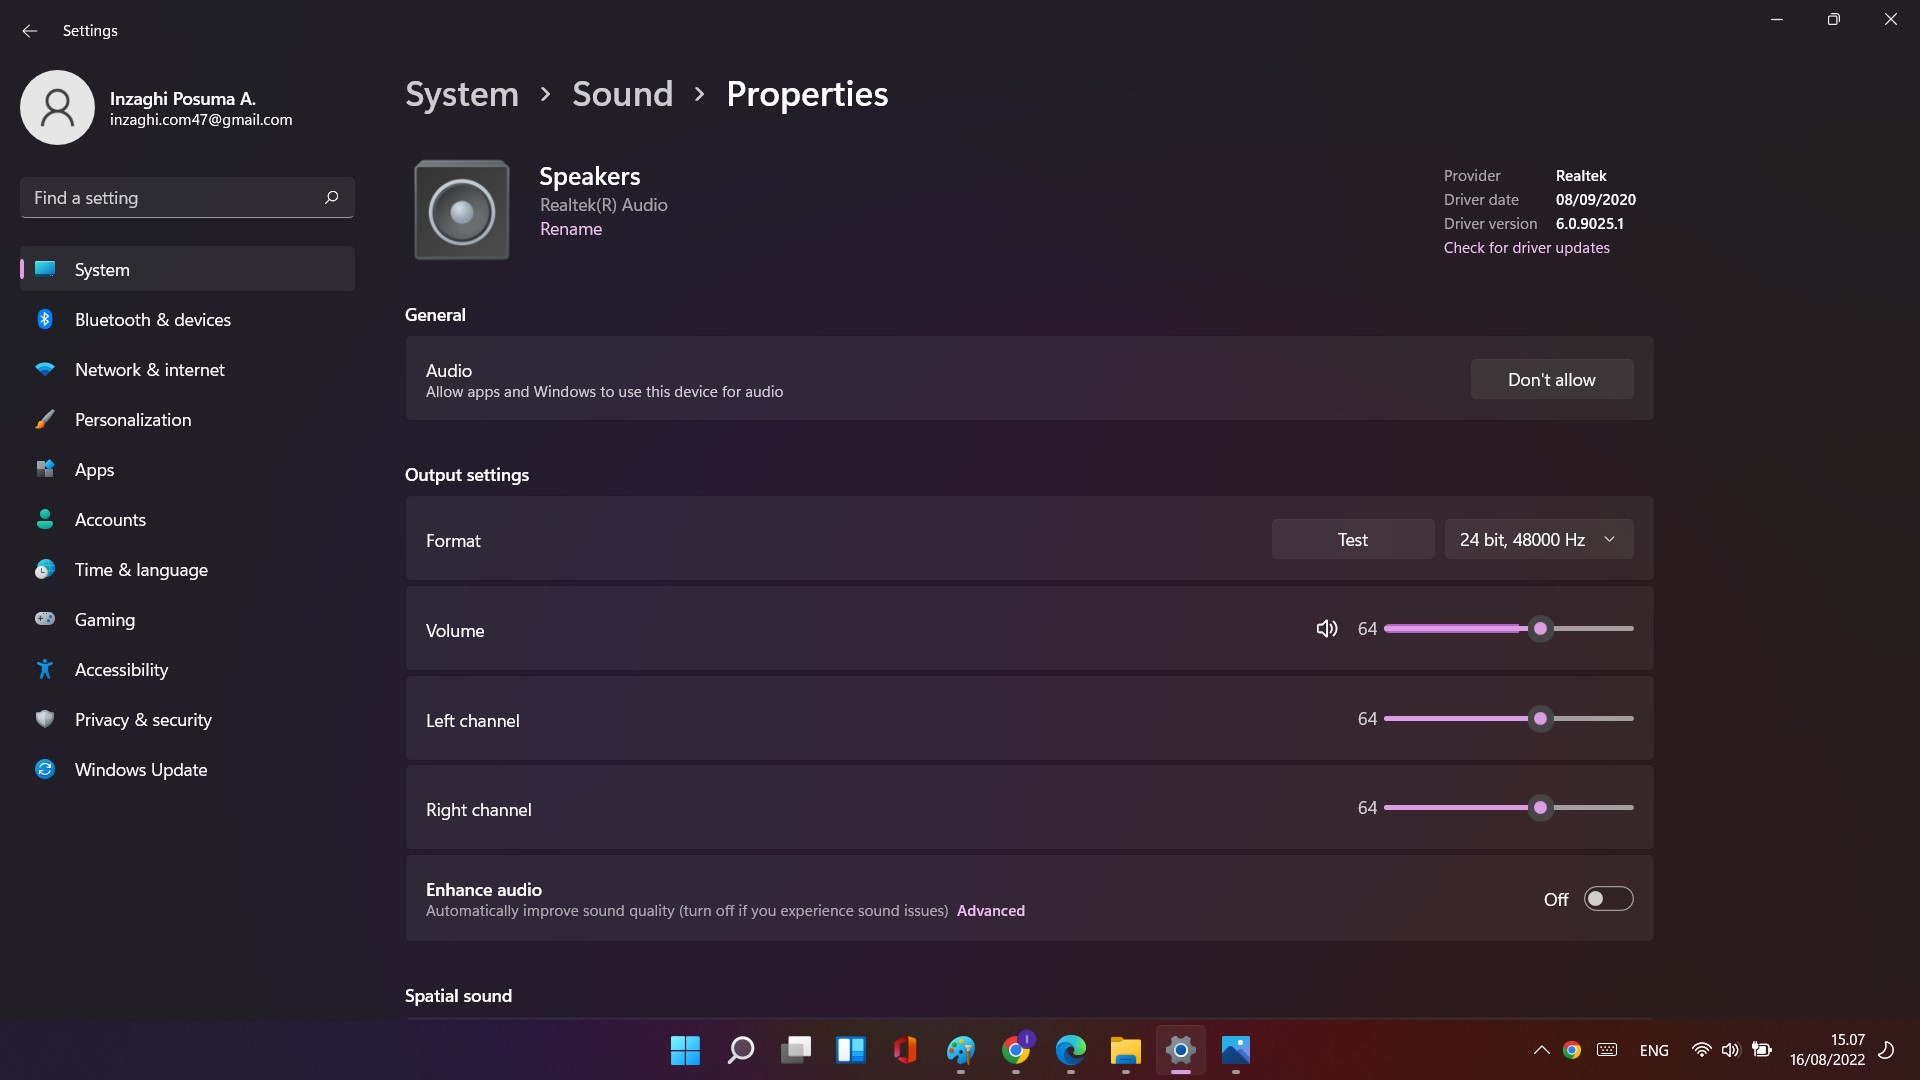Open the System settings category
1920x1080 pixels.
pyautogui.click(x=187, y=269)
